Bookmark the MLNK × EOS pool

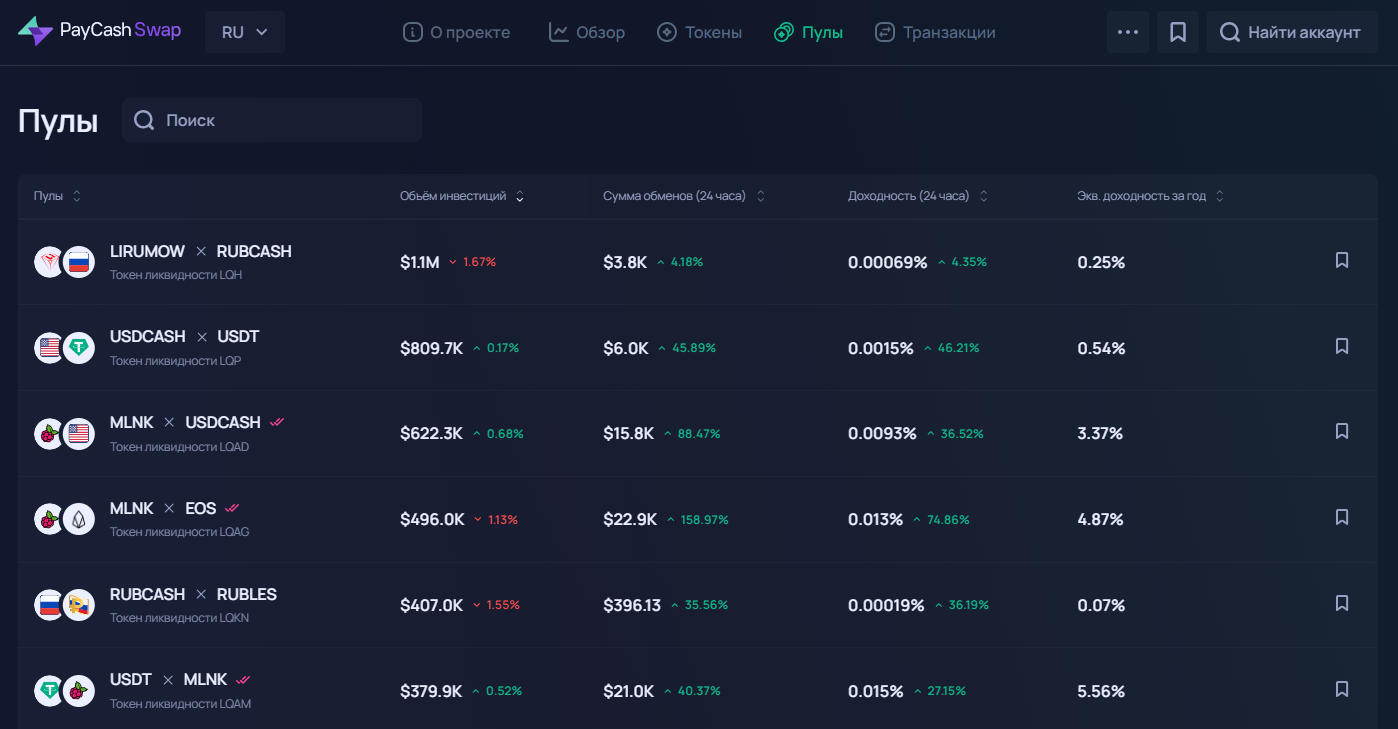tap(1342, 517)
